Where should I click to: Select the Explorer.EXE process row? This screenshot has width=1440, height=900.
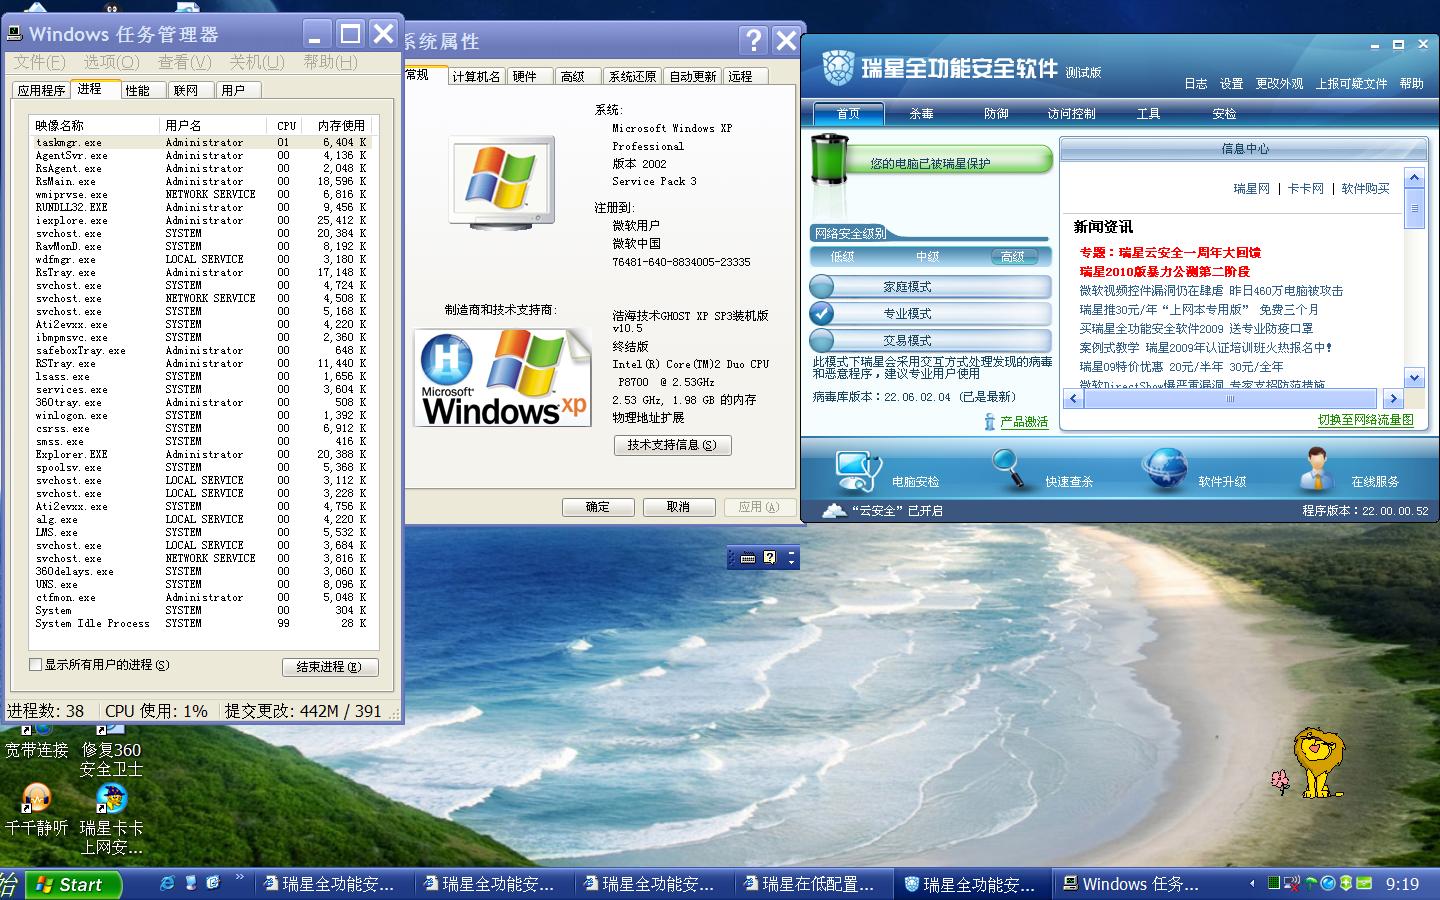coord(200,455)
